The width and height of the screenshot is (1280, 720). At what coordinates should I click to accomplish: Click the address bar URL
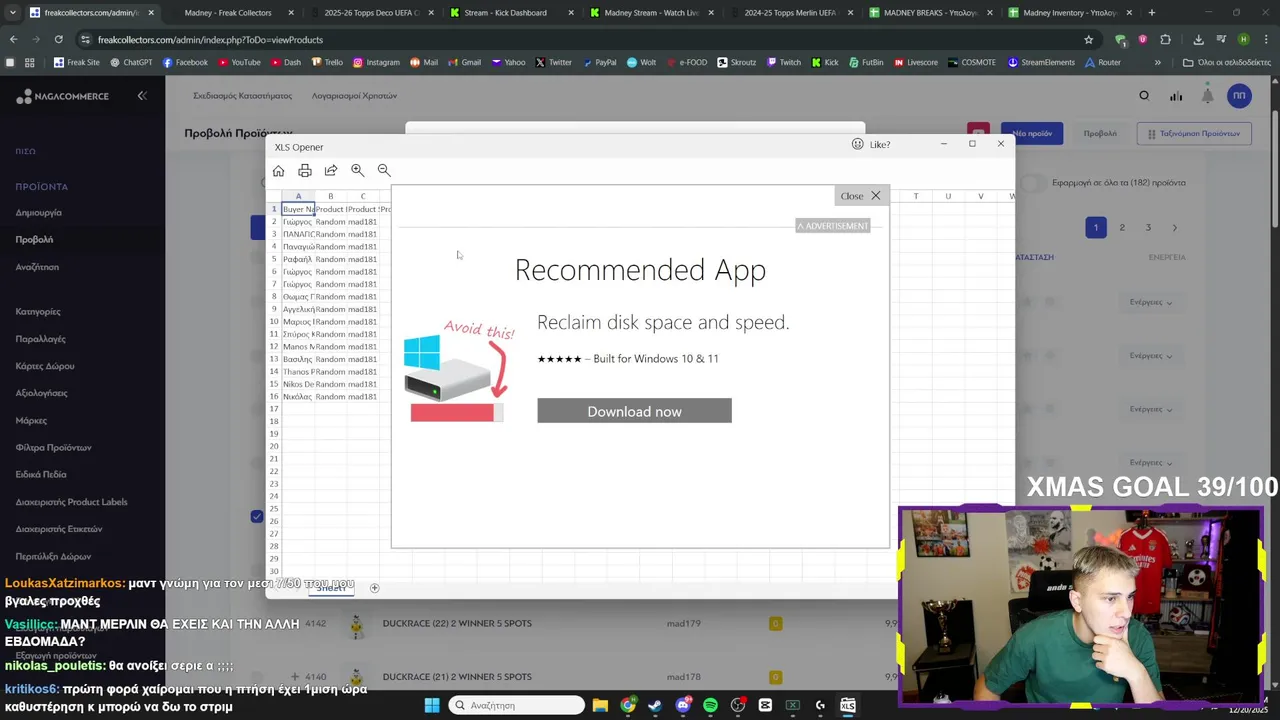210,39
